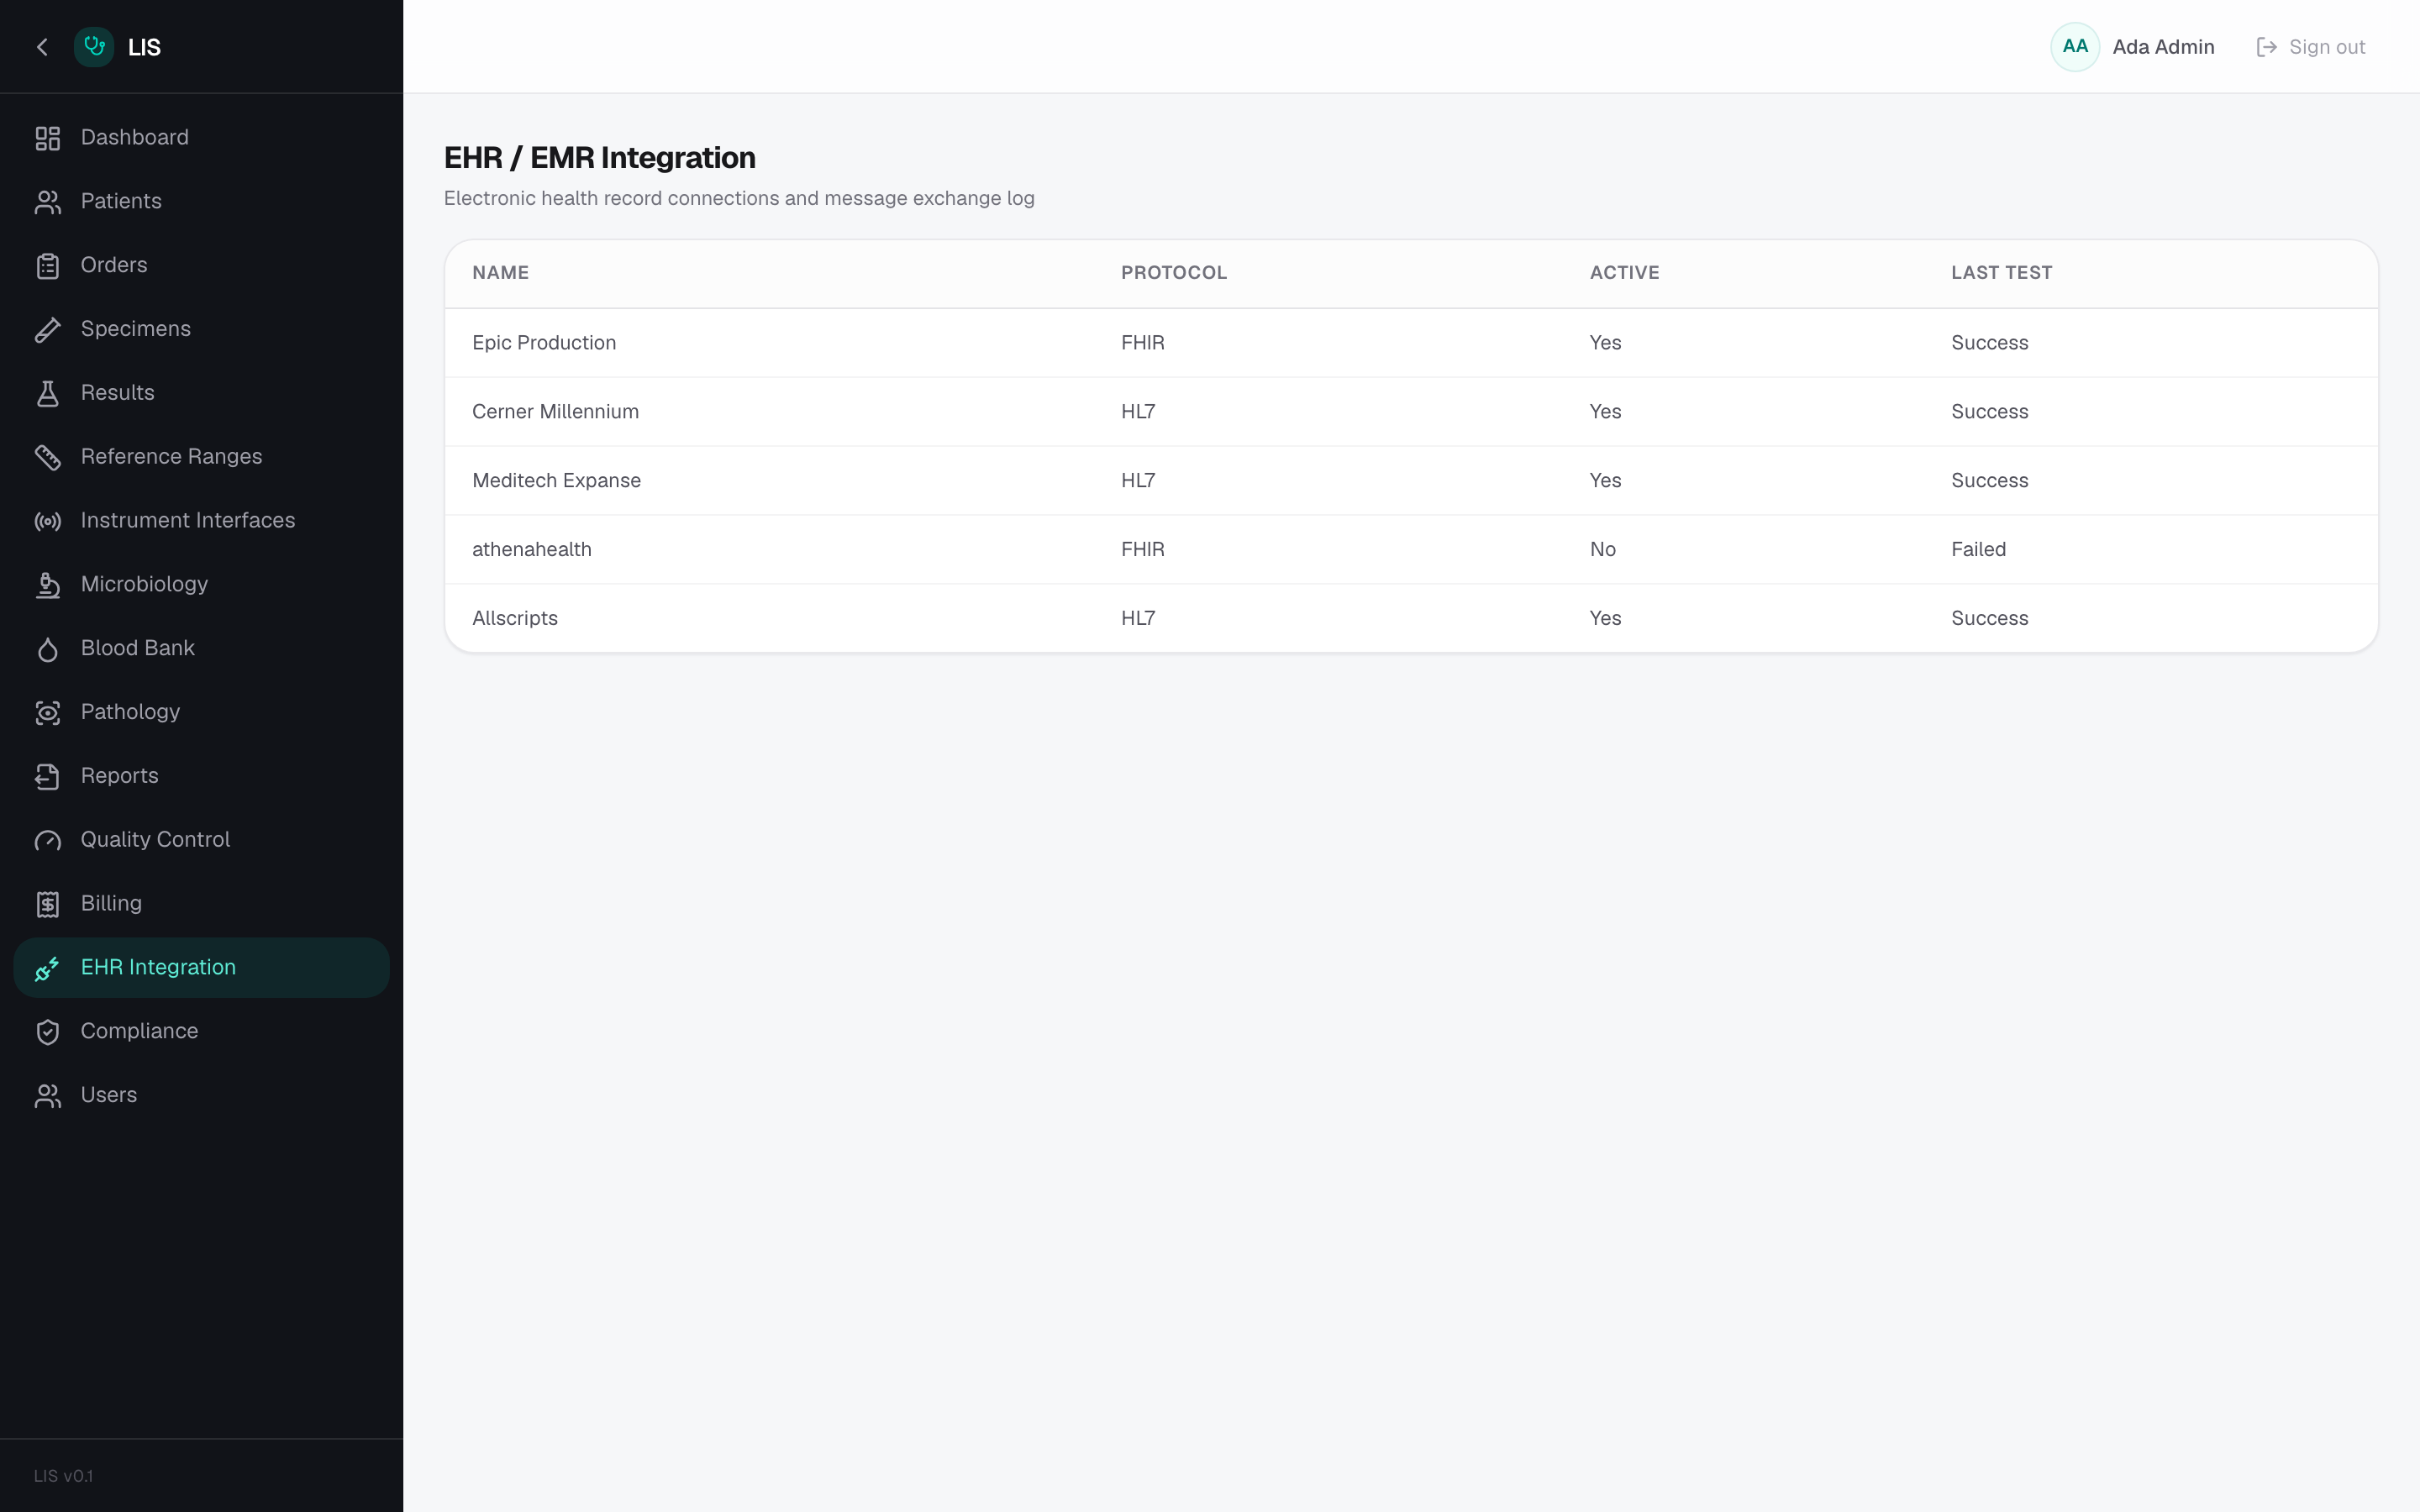The image size is (2420, 1512).
Task: Click the Microbiology microscope icon
Action: pos(47,585)
